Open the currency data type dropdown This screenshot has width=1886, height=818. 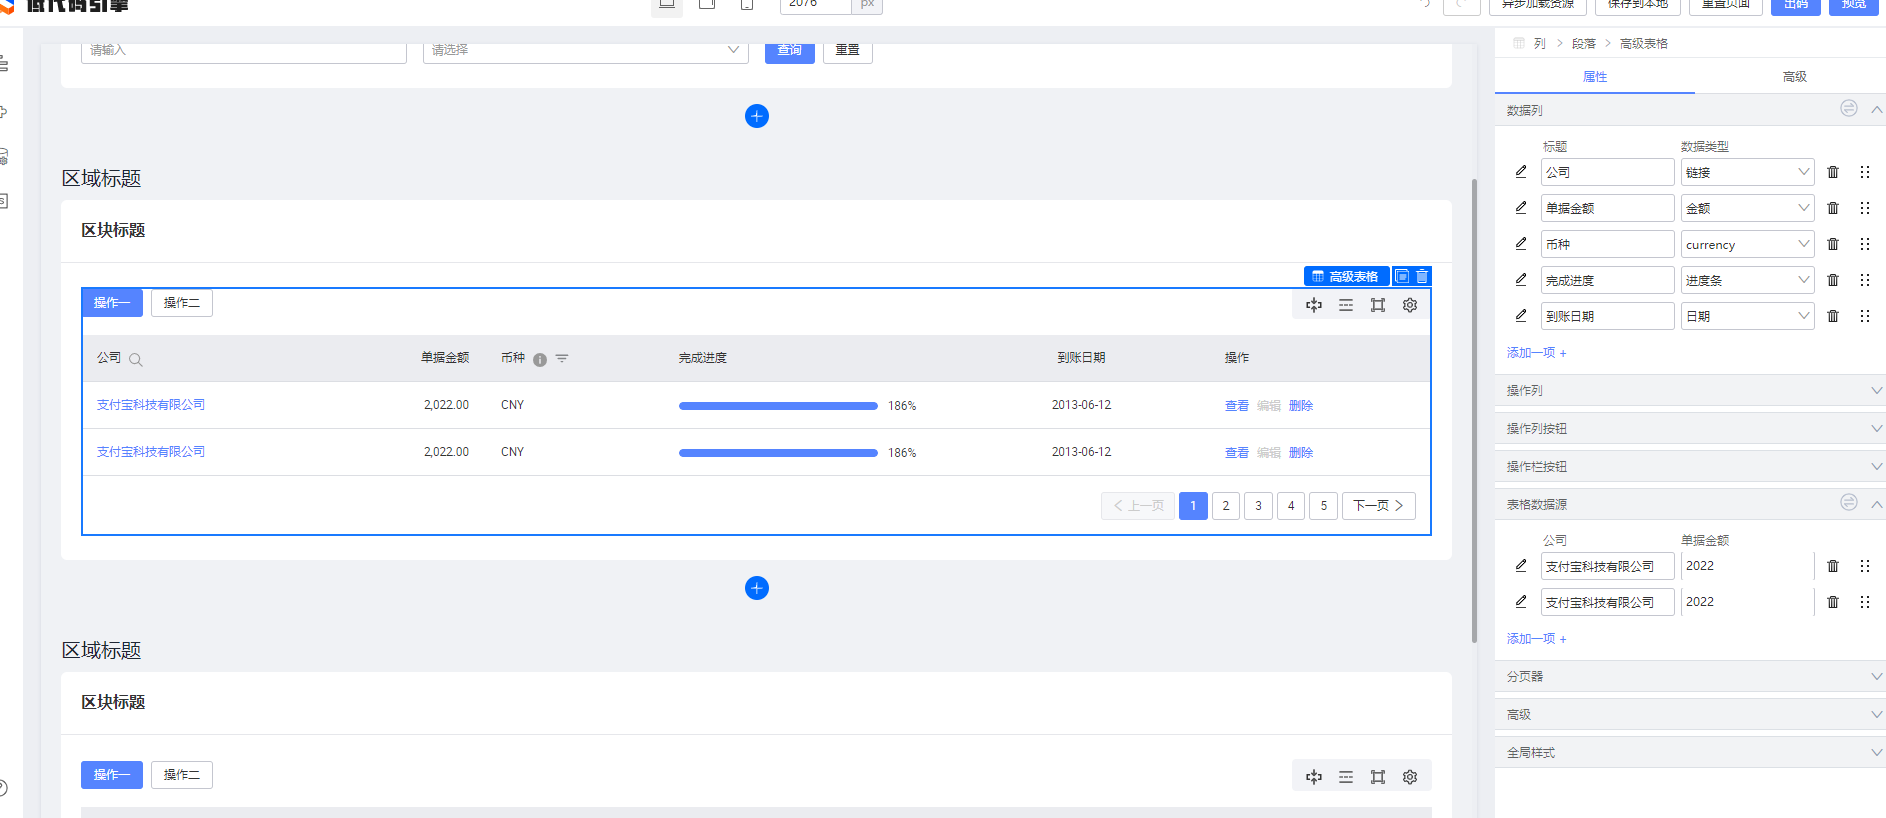click(x=1747, y=244)
